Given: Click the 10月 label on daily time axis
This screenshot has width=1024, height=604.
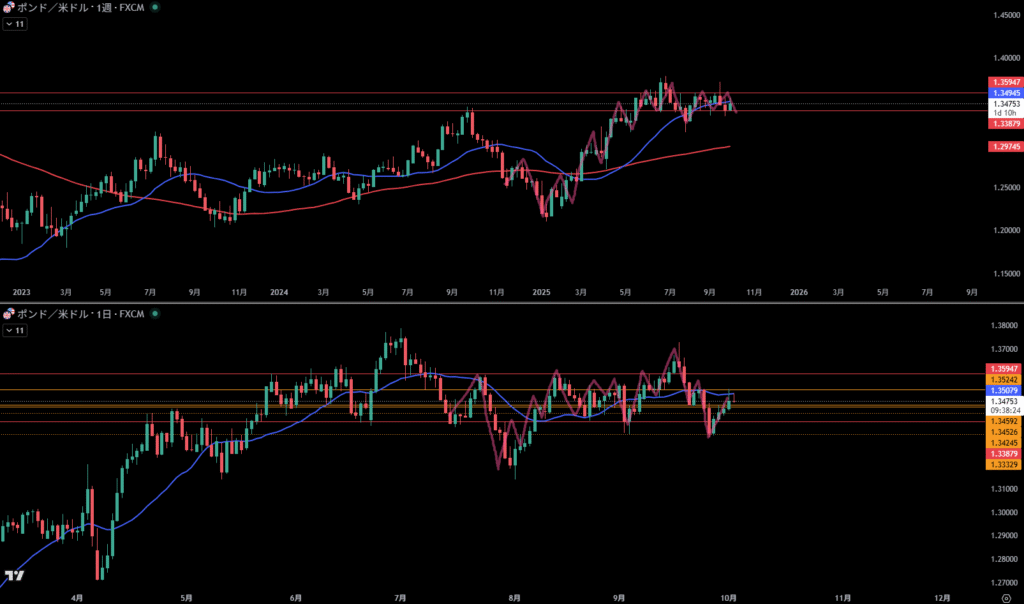Looking at the screenshot, I should coord(729,596).
